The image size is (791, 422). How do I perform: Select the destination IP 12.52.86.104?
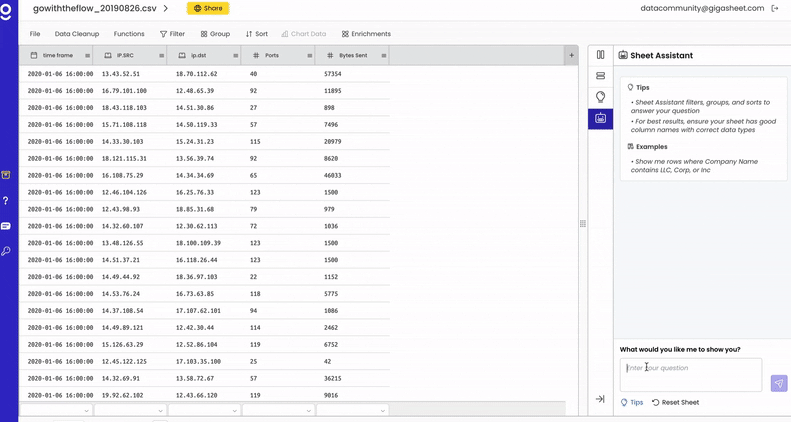pyautogui.click(x=196, y=344)
